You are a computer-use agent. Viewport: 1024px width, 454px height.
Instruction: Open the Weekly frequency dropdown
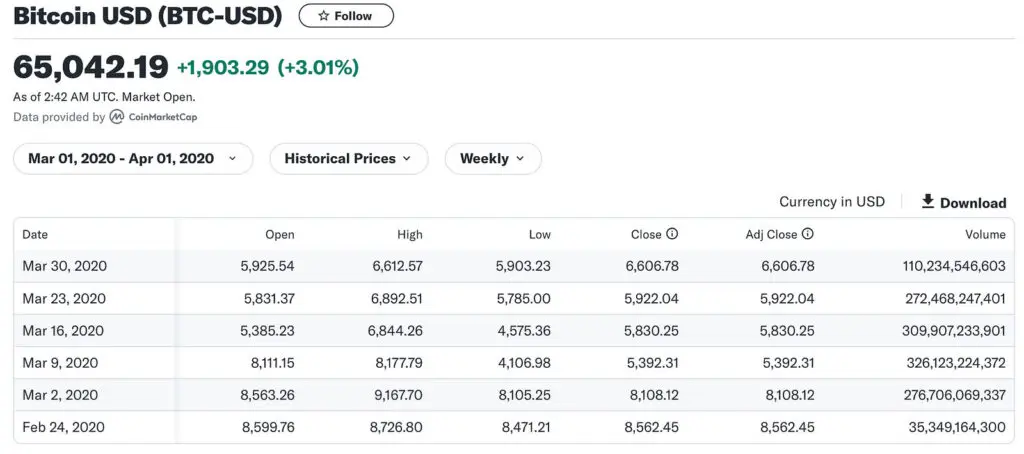pyautogui.click(x=493, y=159)
